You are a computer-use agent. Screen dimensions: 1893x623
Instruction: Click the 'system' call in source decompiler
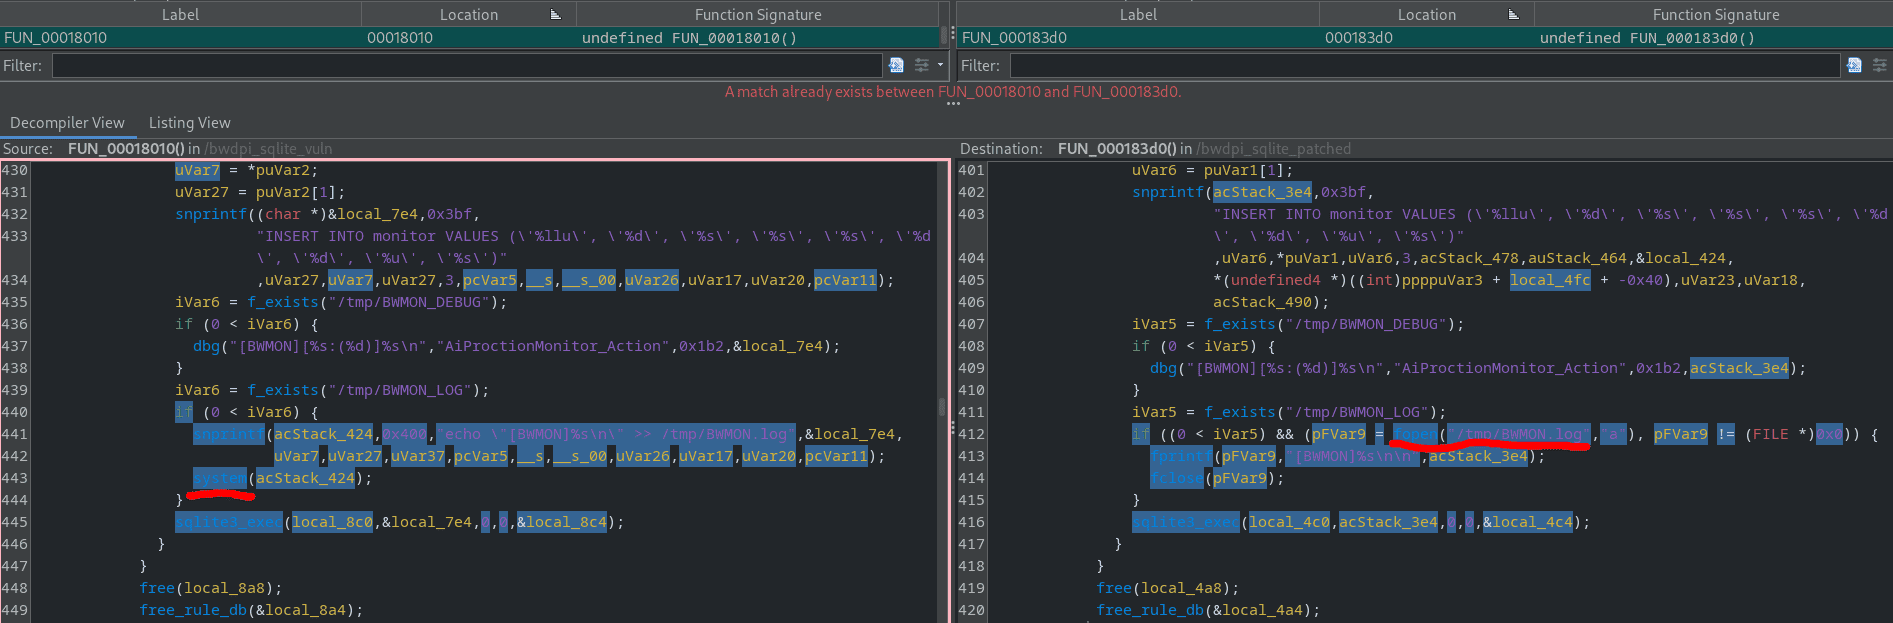click(220, 478)
